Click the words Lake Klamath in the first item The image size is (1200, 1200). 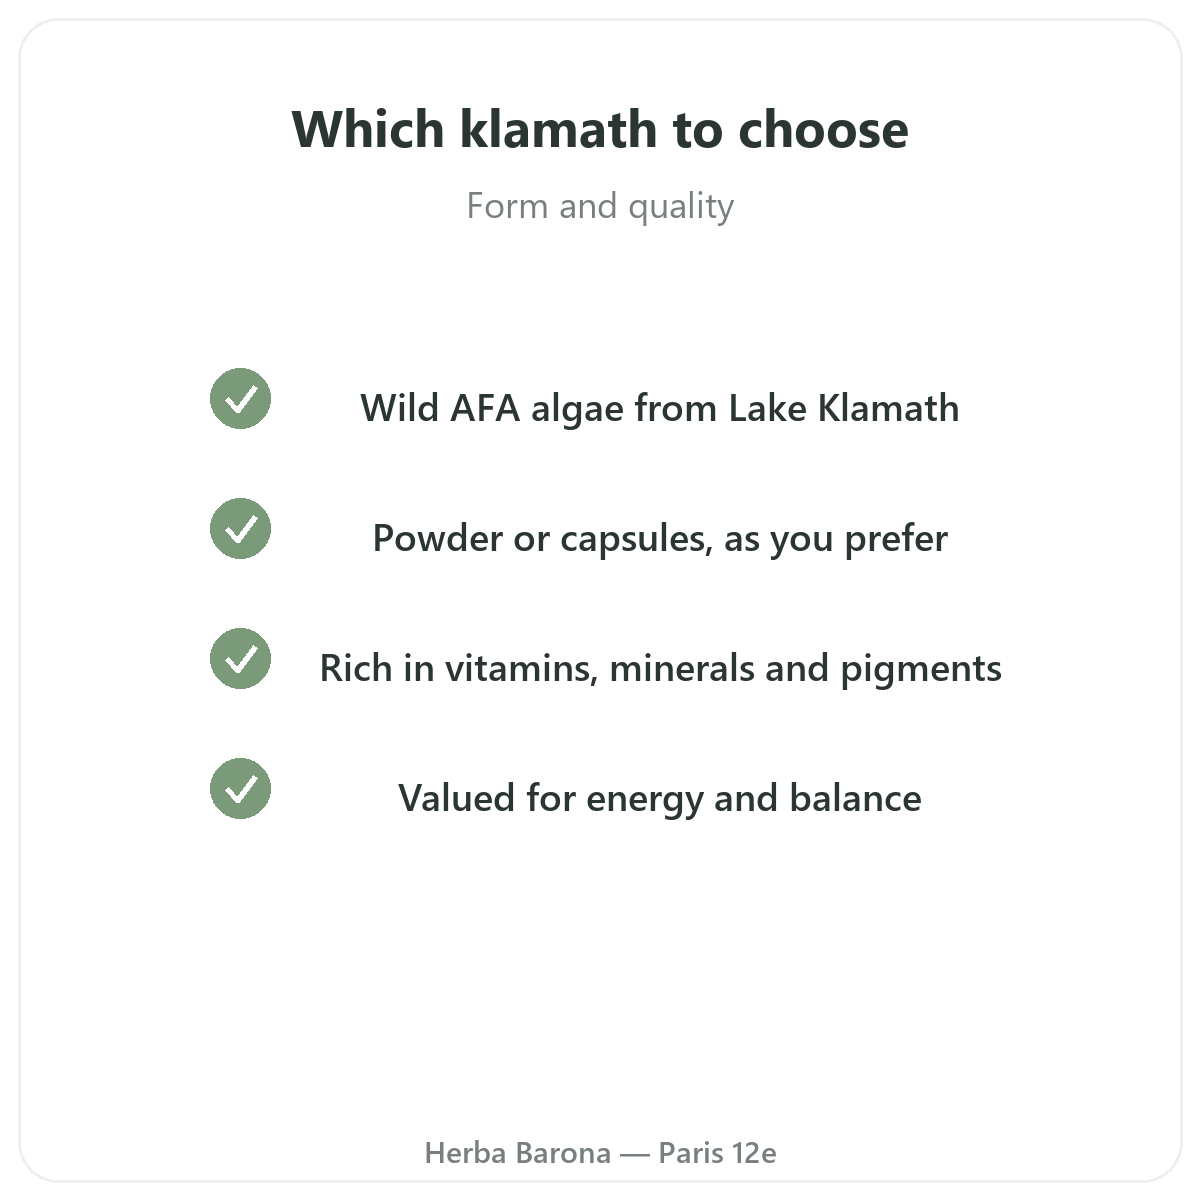[x=843, y=408]
